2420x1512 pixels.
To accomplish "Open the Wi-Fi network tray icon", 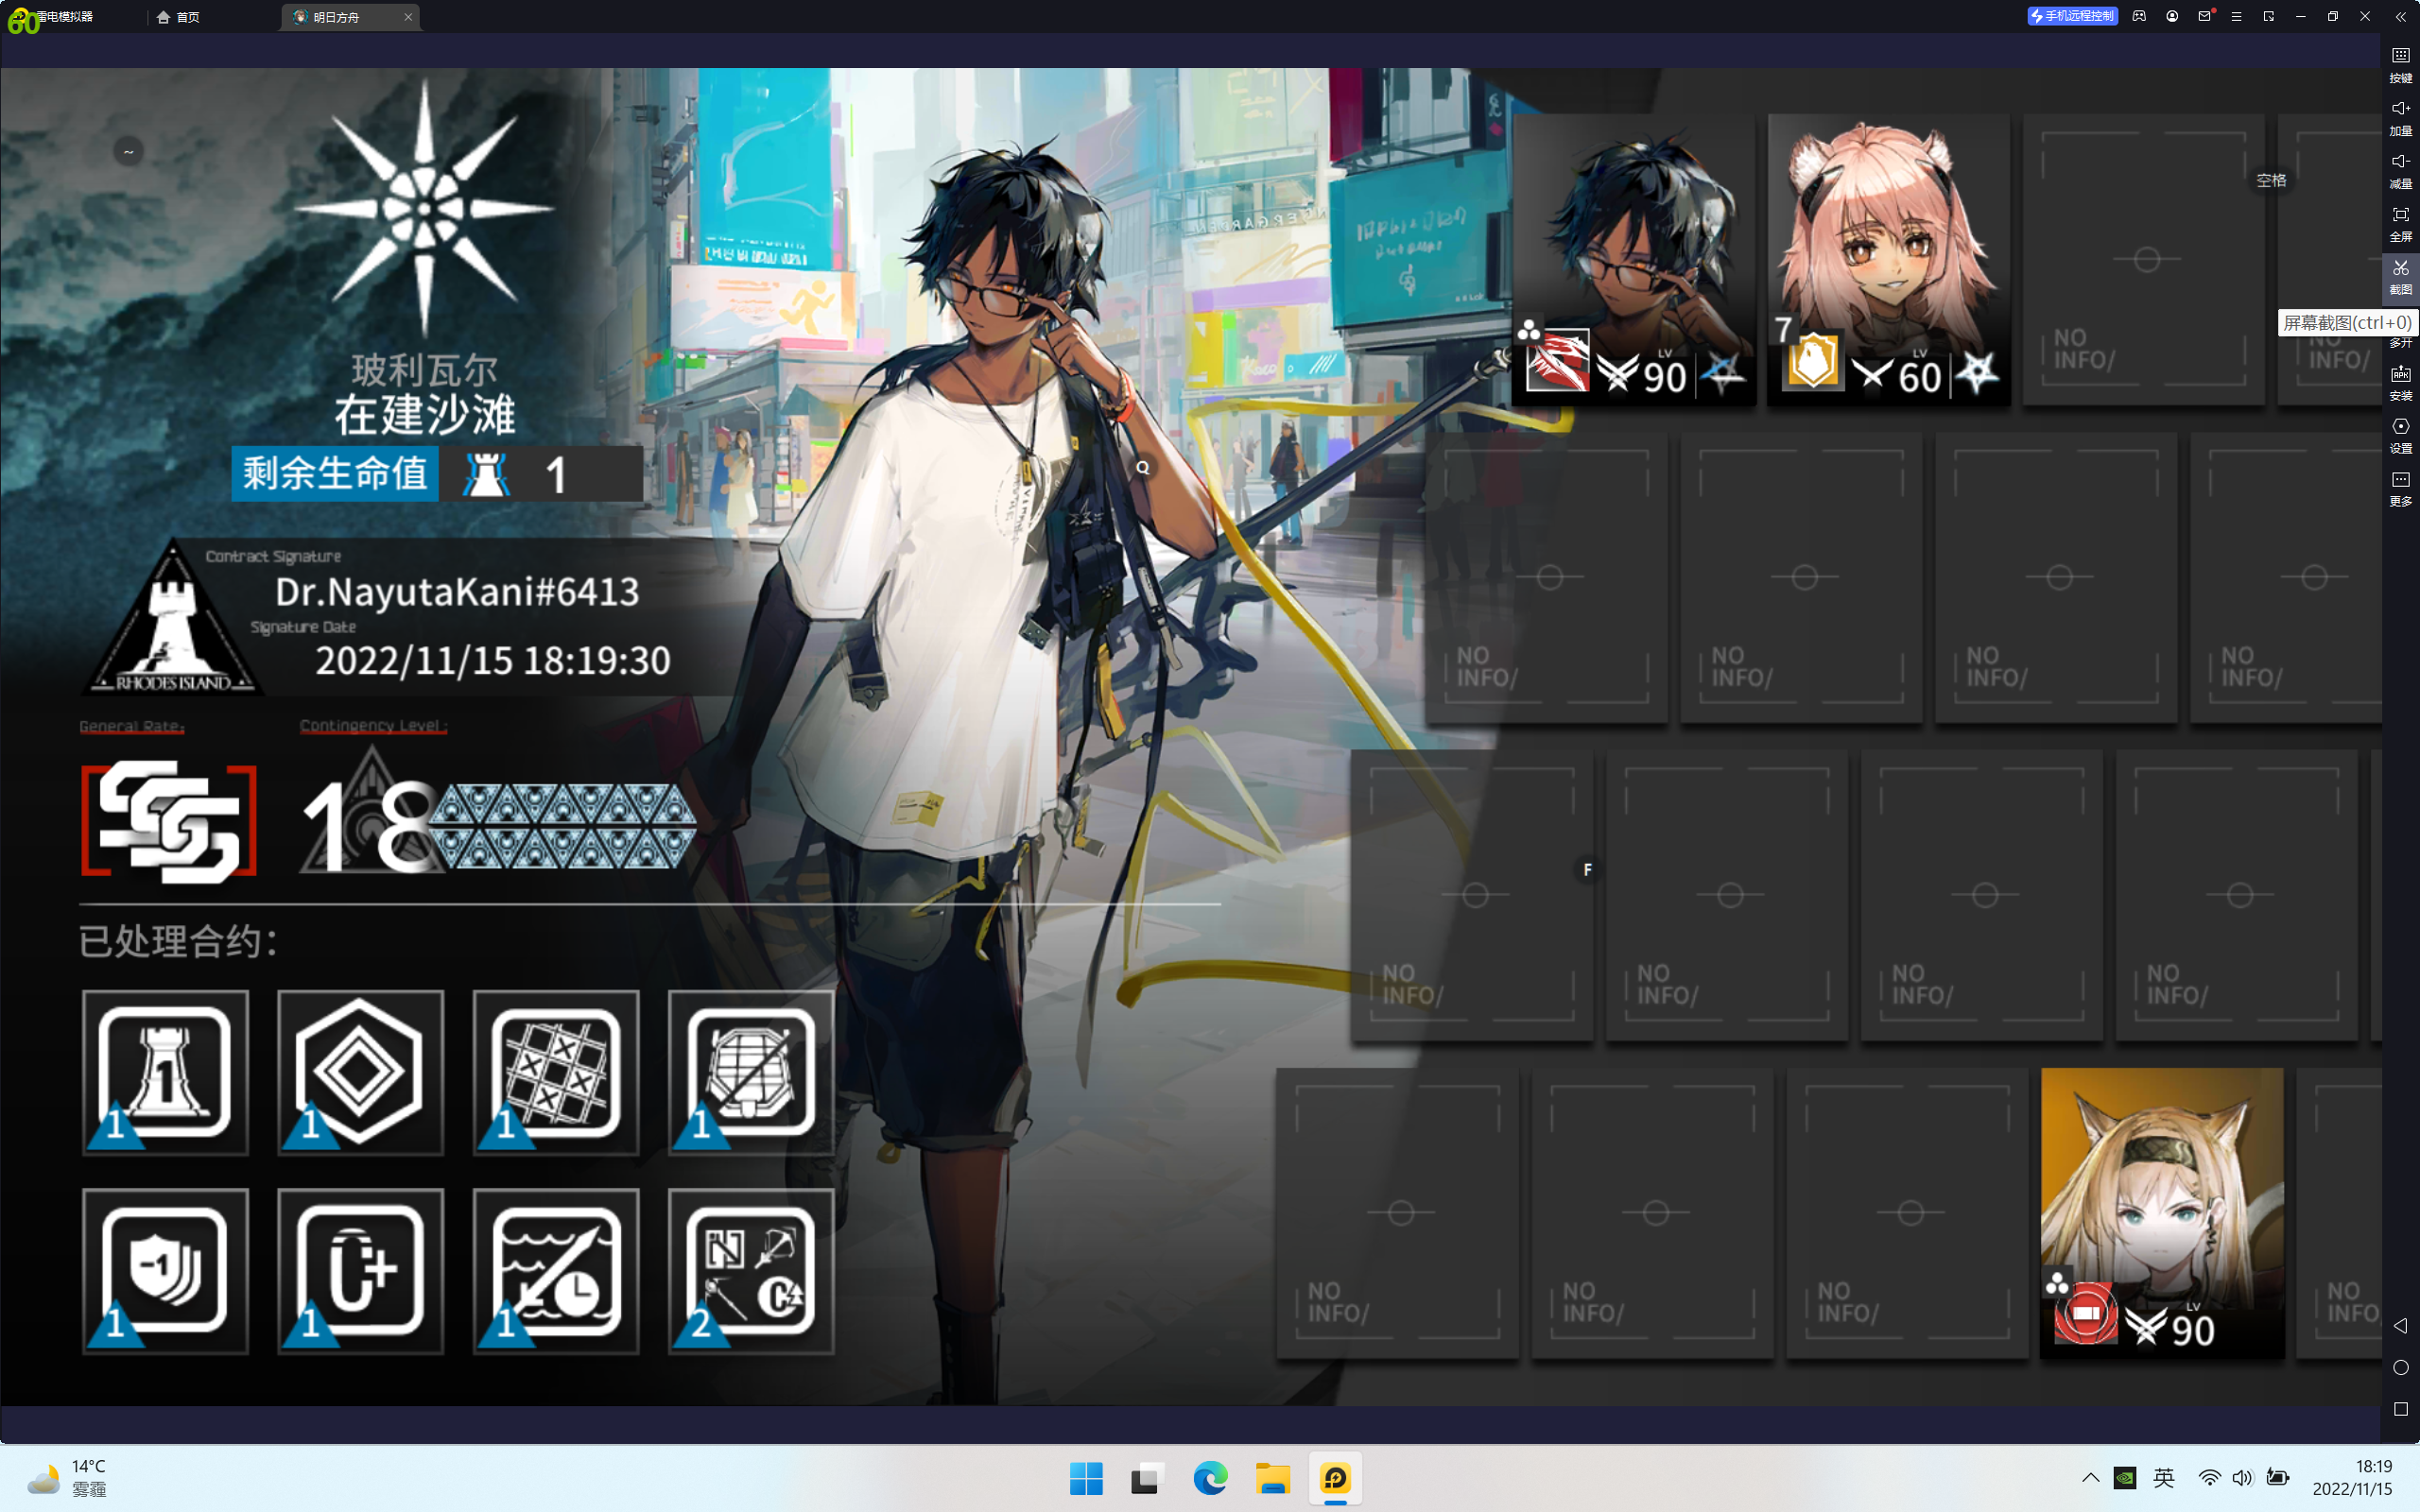I will pyautogui.click(x=2209, y=1478).
